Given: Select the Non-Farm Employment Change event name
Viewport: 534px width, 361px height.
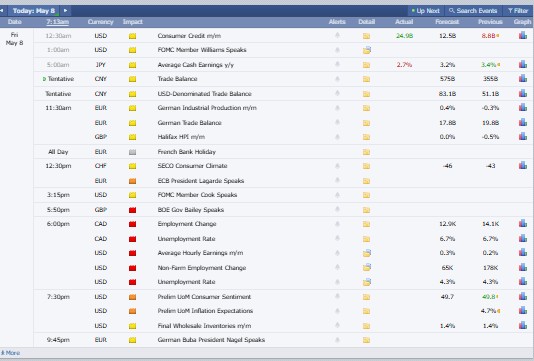Looking at the screenshot, I should pyautogui.click(x=202, y=268).
